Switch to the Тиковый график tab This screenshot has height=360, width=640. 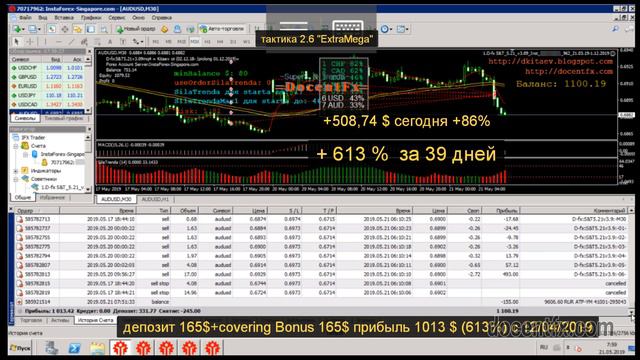(x=64, y=118)
